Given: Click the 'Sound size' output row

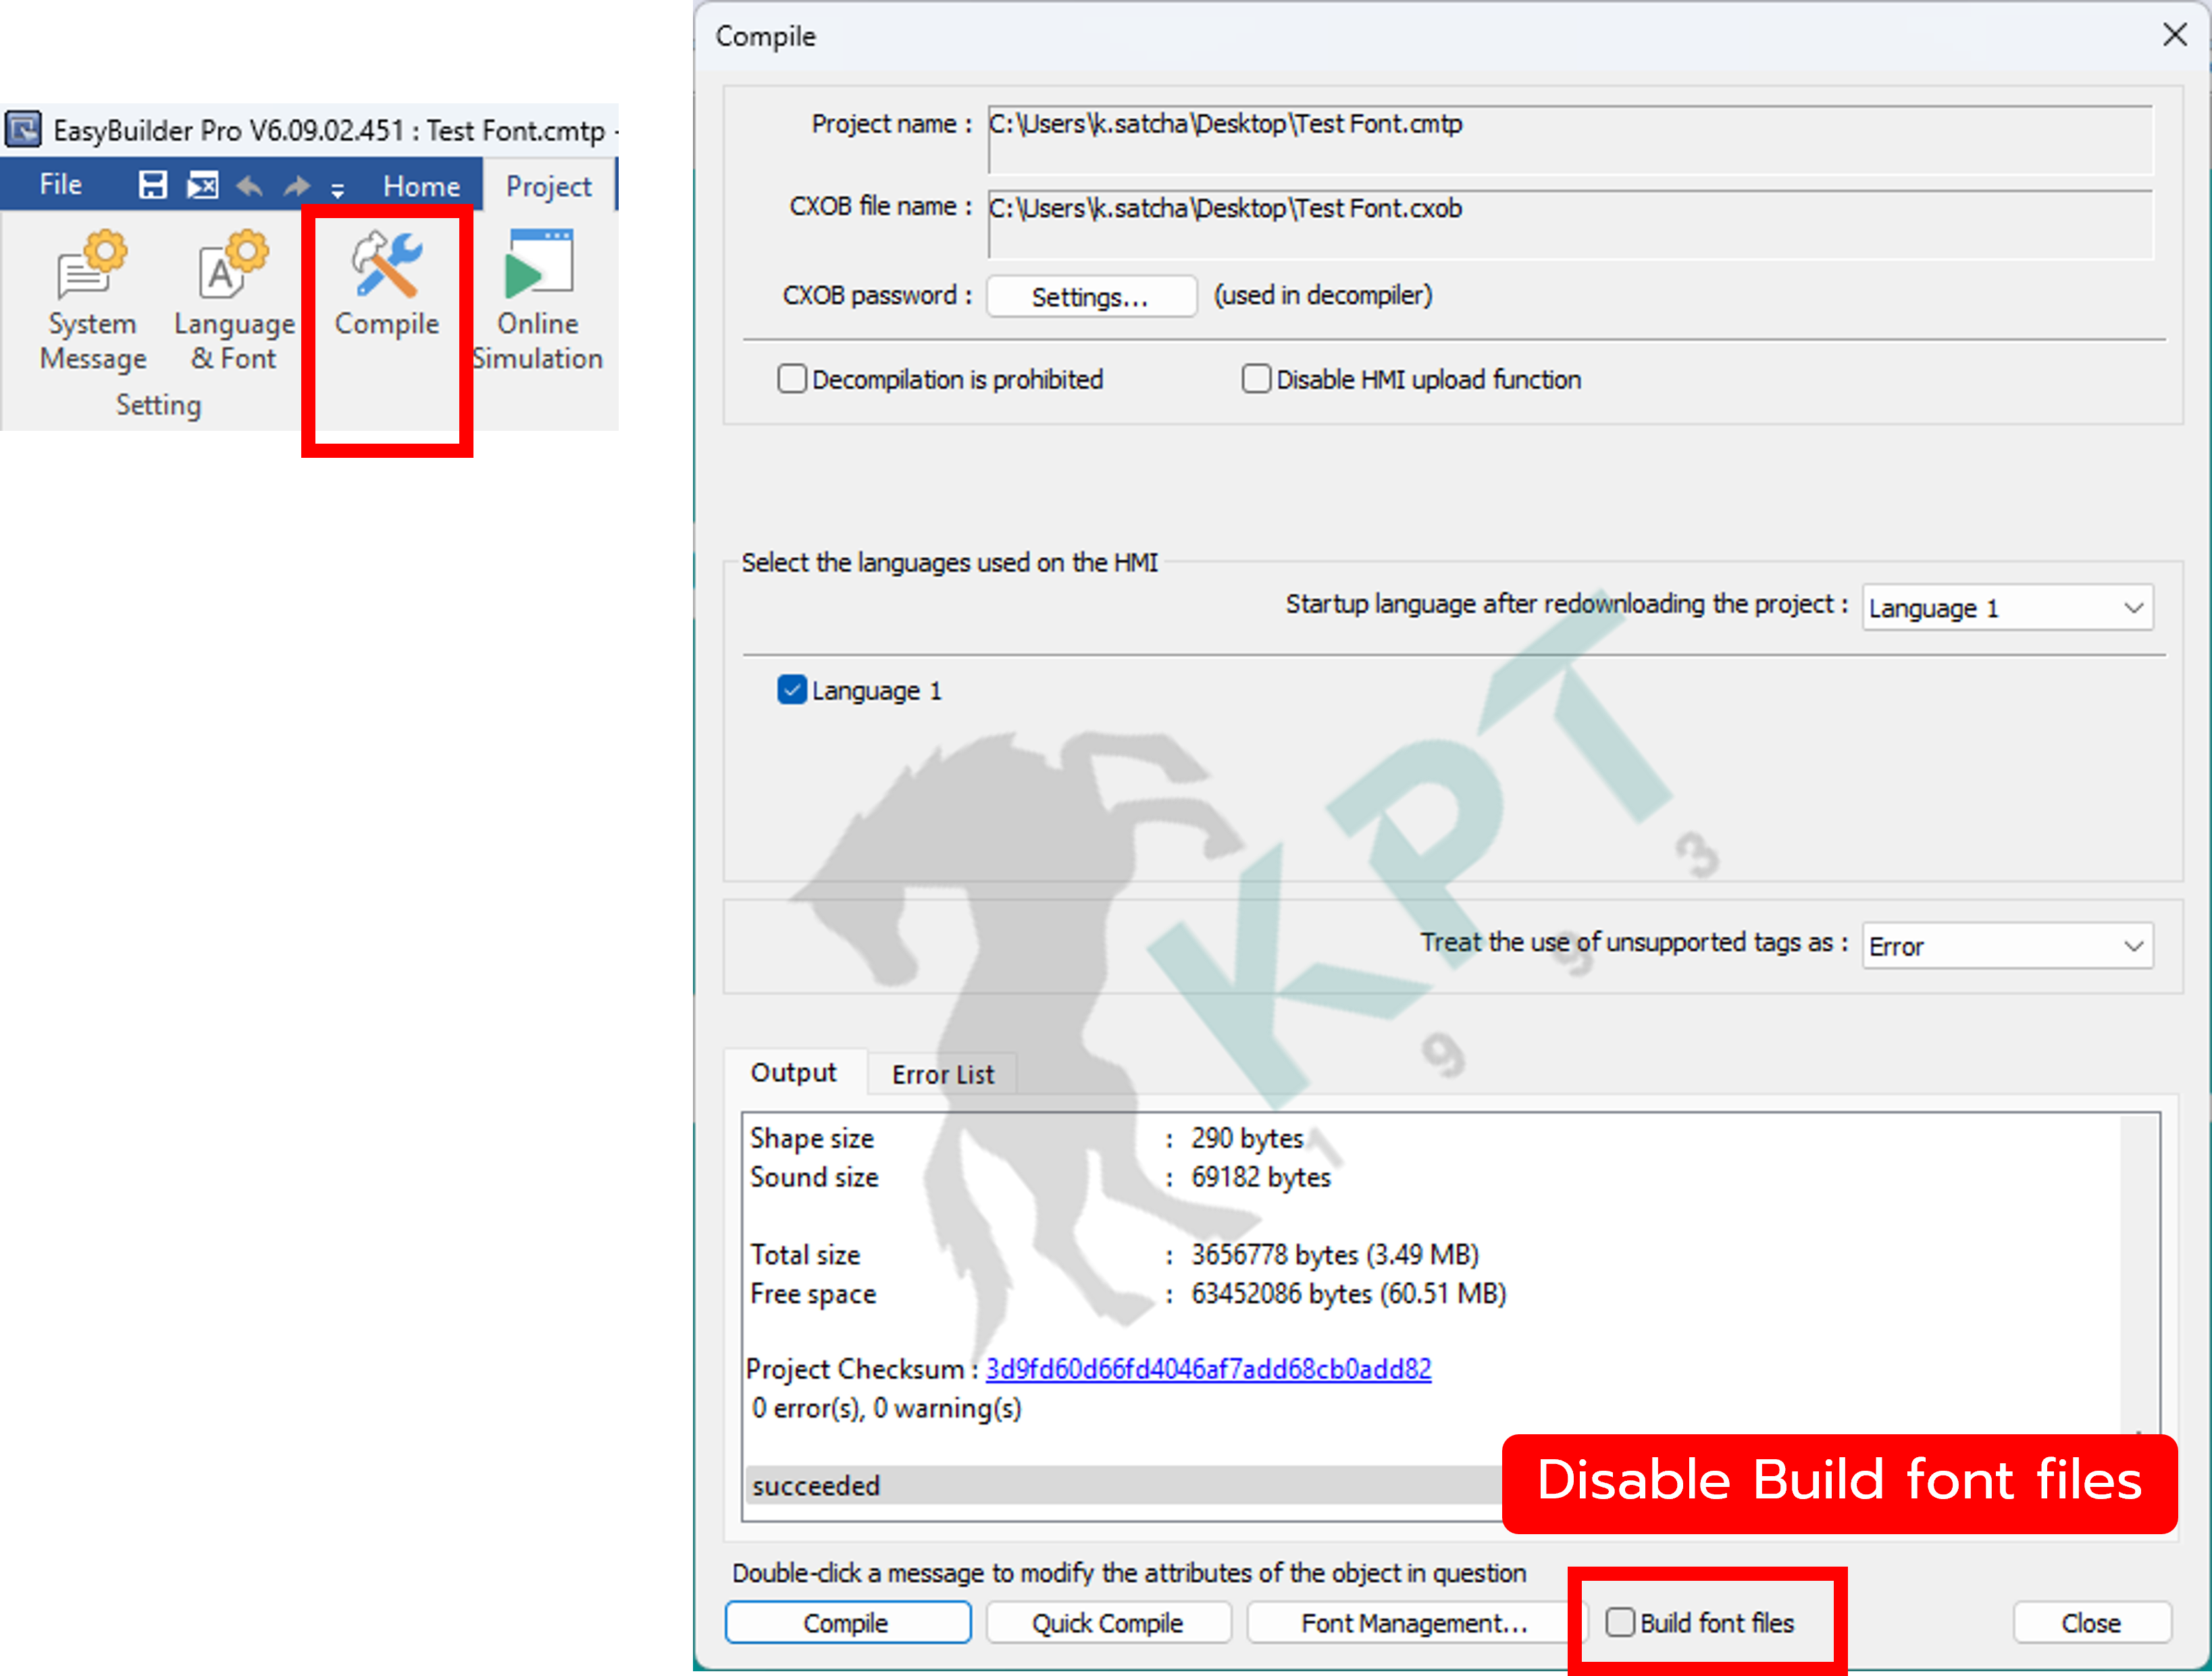Looking at the screenshot, I should [1040, 1178].
